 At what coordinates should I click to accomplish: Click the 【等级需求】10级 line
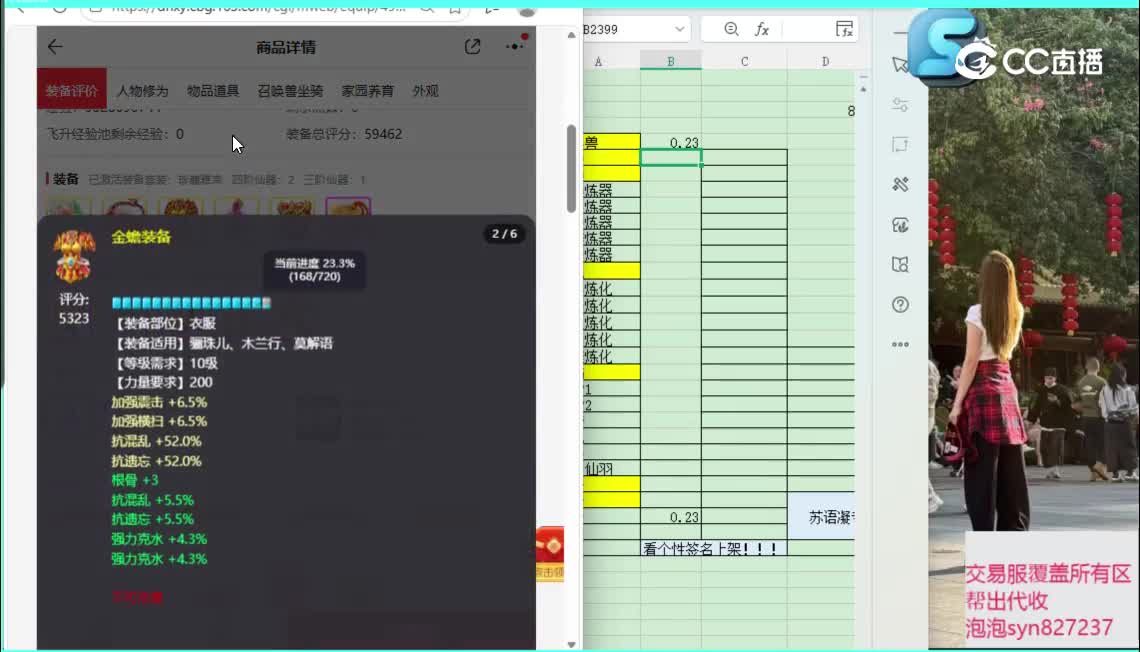click(x=166, y=363)
